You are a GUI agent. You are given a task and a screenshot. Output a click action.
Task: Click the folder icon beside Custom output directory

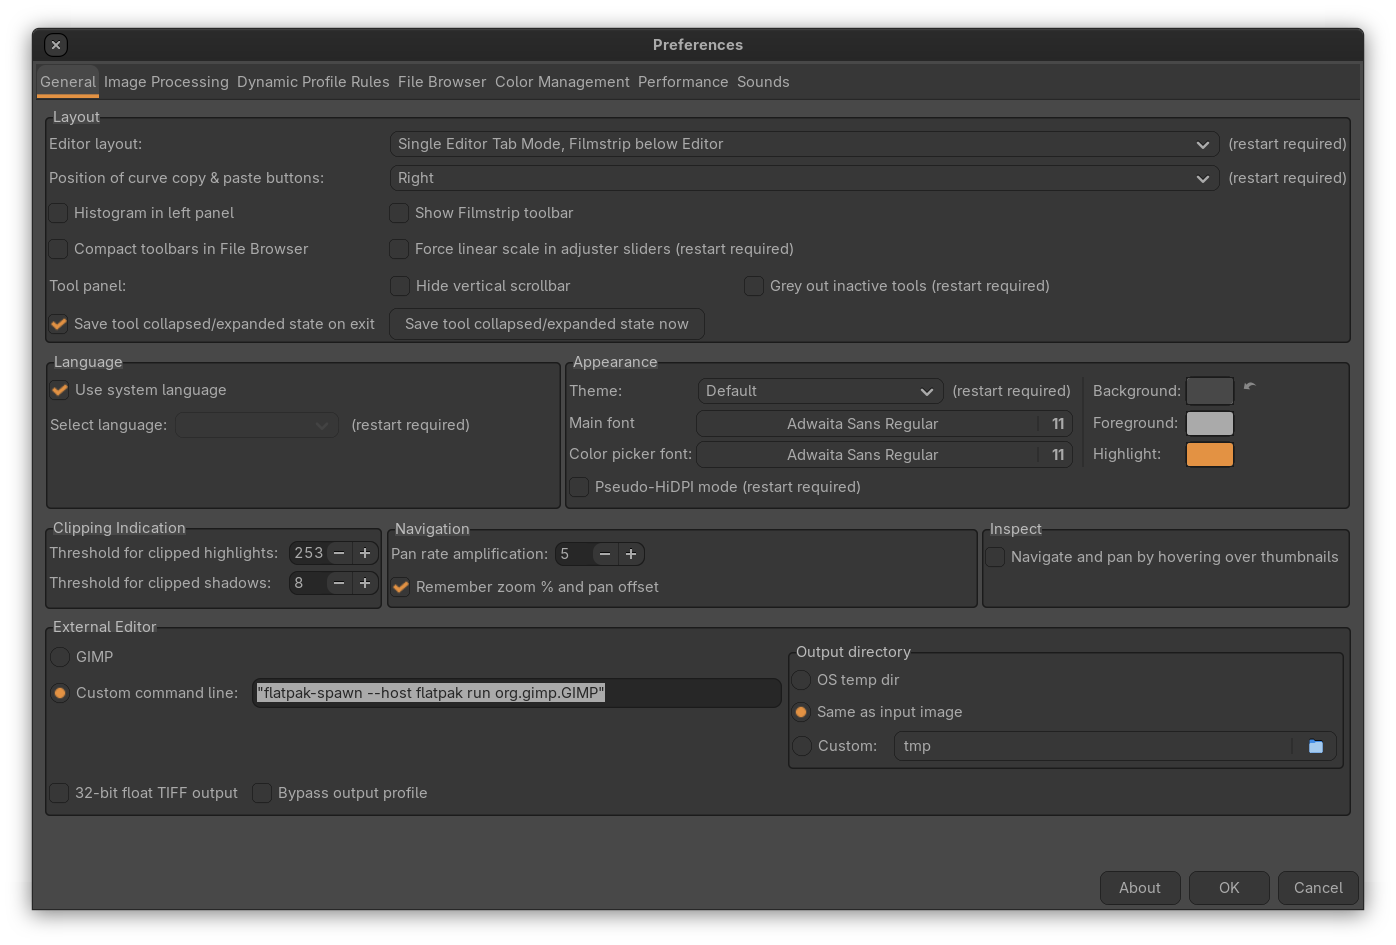click(x=1315, y=746)
